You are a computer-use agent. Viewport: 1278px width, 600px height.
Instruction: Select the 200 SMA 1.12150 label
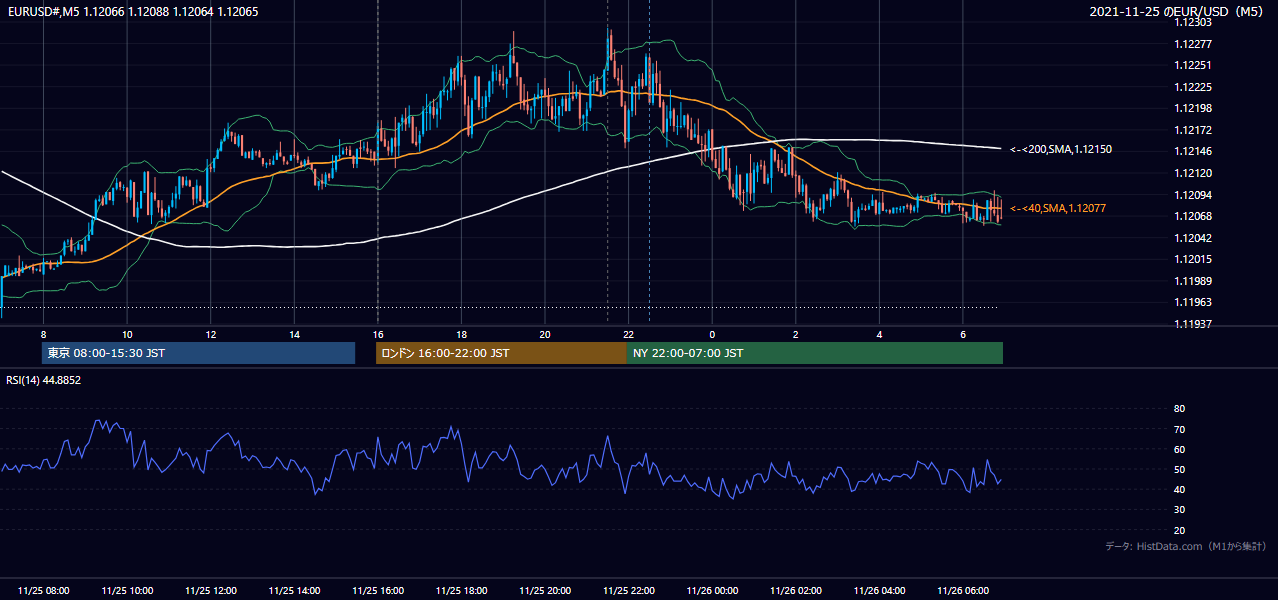point(1061,149)
